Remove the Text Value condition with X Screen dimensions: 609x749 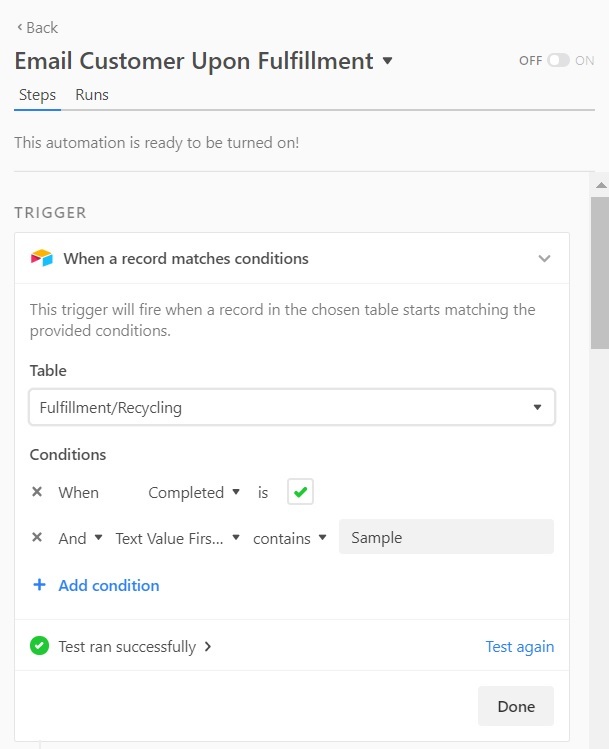pyautogui.click(x=37, y=537)
